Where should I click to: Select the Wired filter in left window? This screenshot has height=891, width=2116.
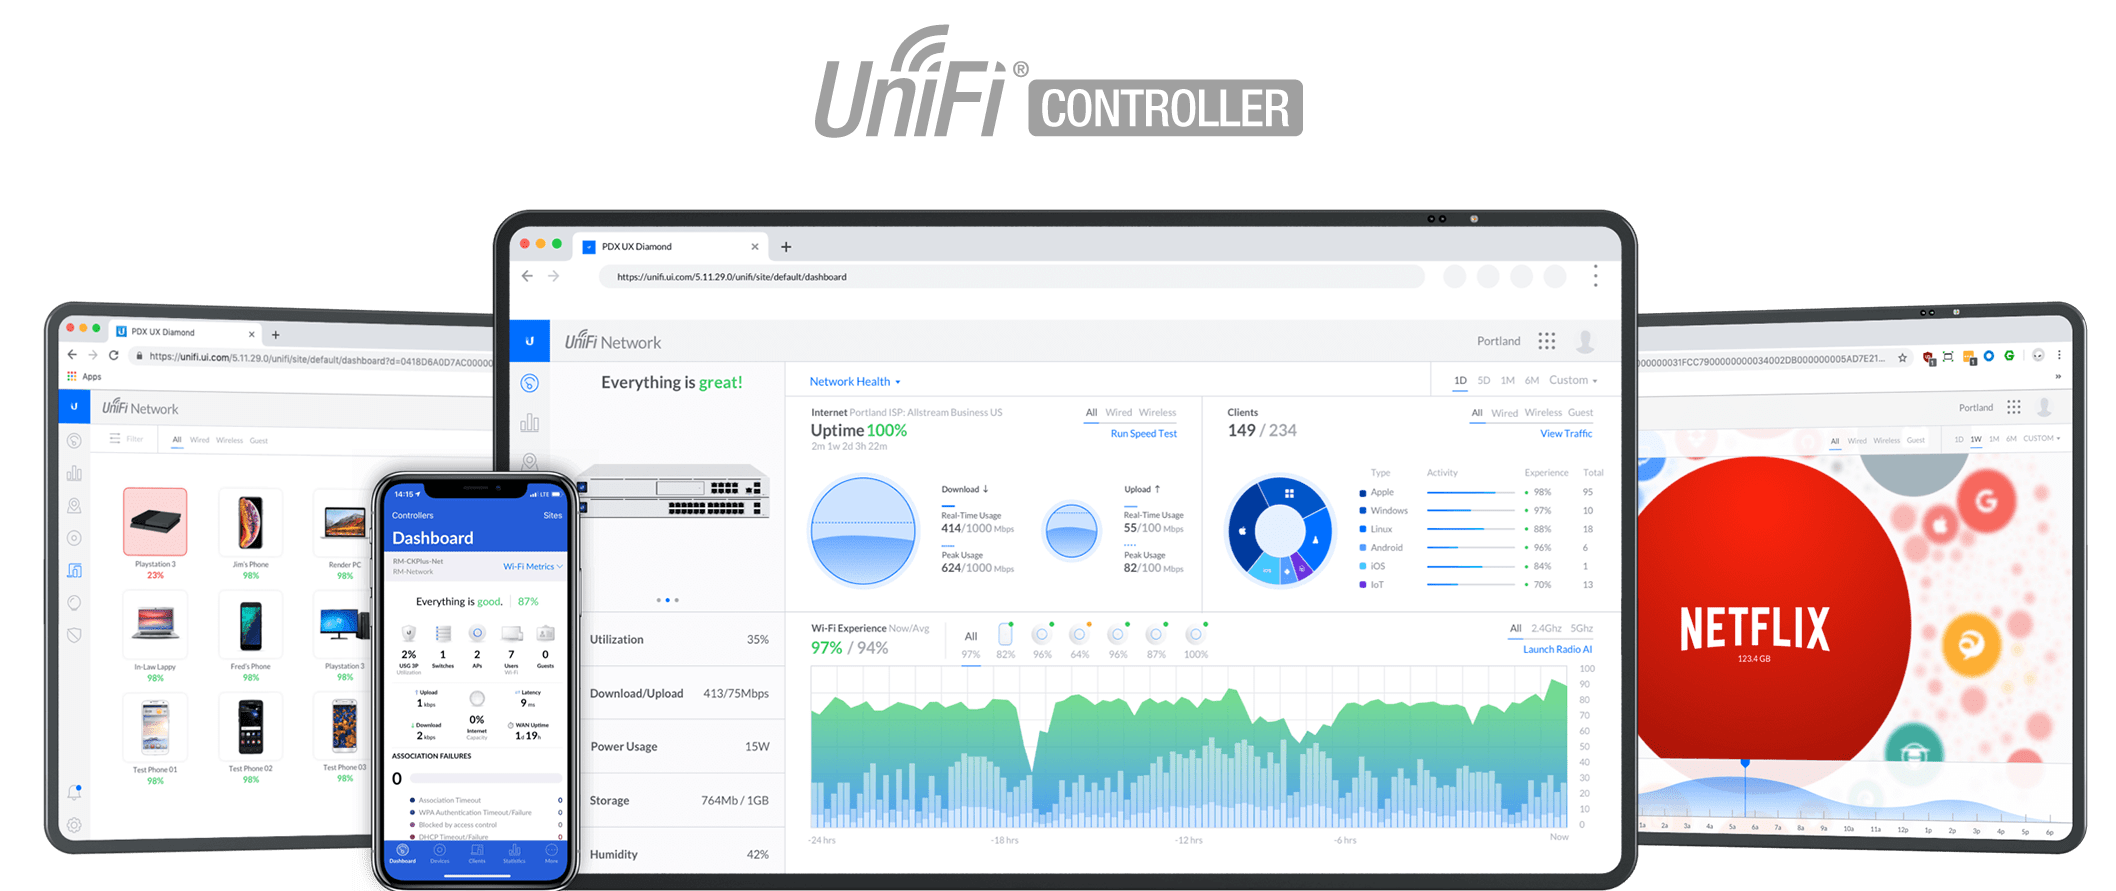coord(200,440)
